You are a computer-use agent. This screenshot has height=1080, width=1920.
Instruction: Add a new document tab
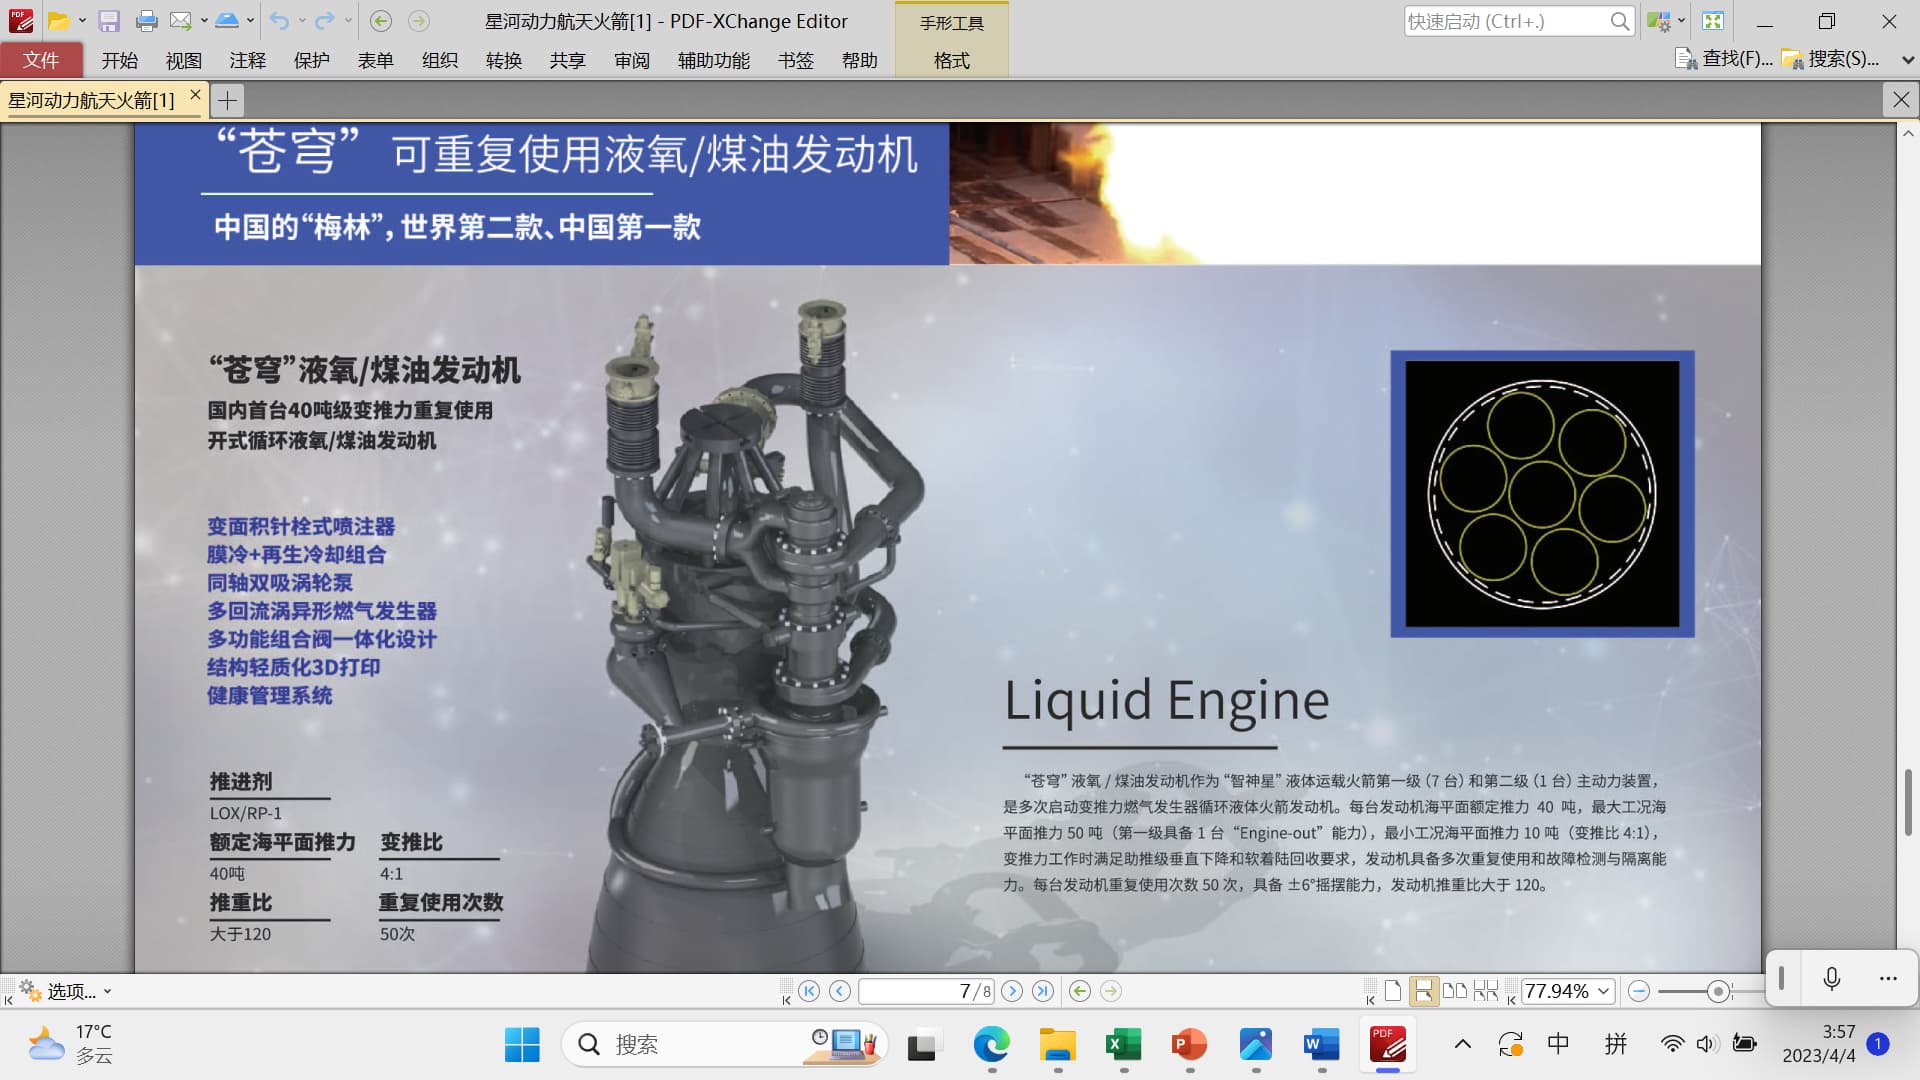click(x=228, y=100)
